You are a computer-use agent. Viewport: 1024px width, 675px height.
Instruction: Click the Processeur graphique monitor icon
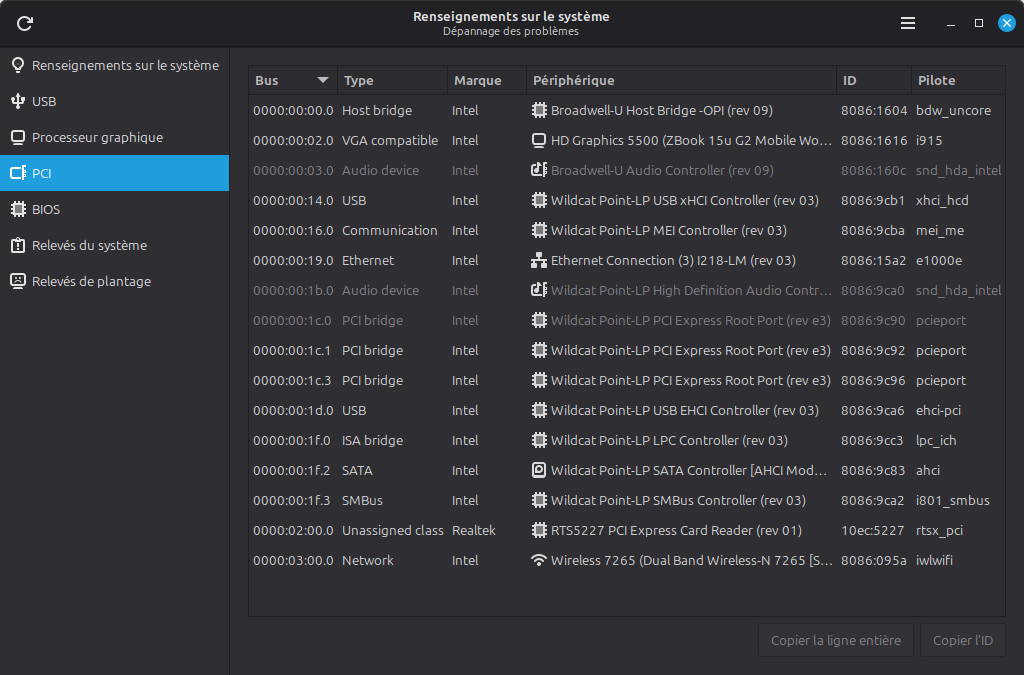(19, 137)
